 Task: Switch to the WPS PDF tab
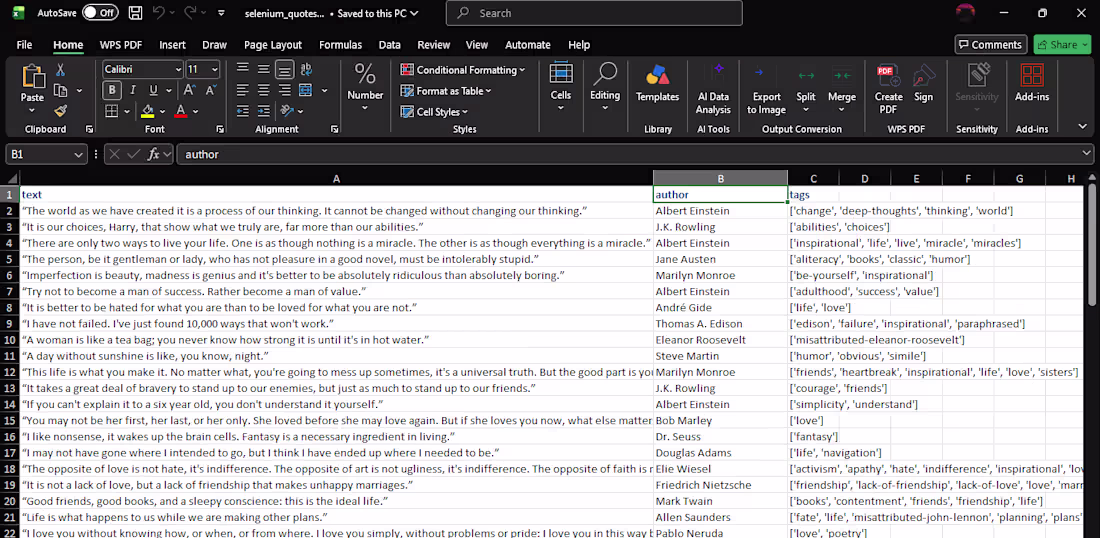[x=121, y=44]
